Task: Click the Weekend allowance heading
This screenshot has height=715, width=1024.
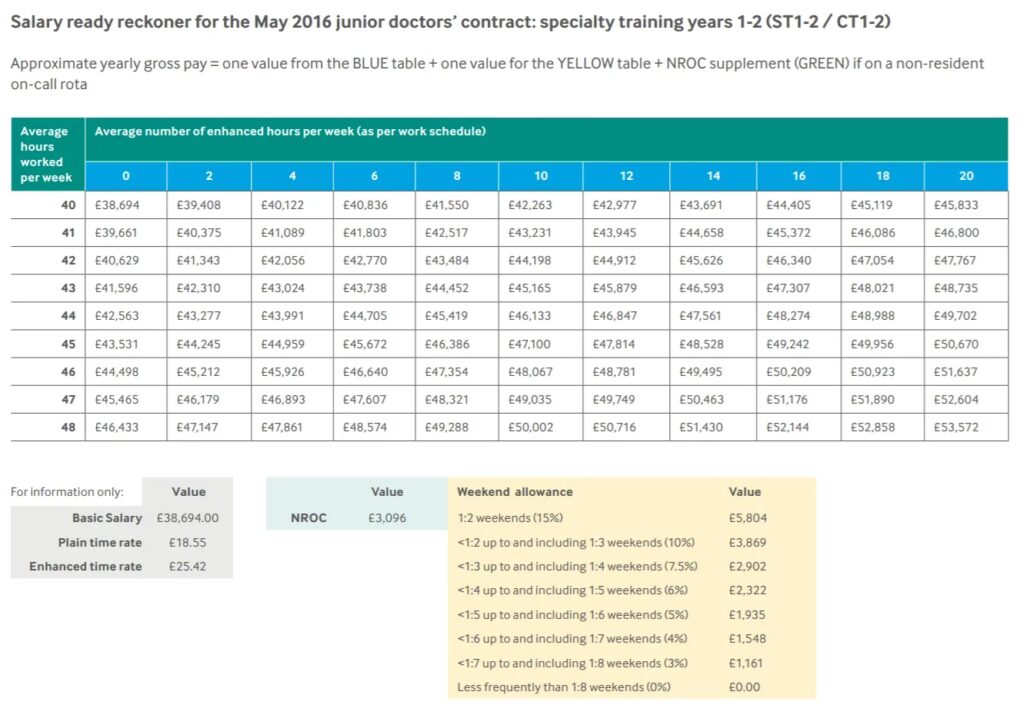Action: click(x=515, y=492)
